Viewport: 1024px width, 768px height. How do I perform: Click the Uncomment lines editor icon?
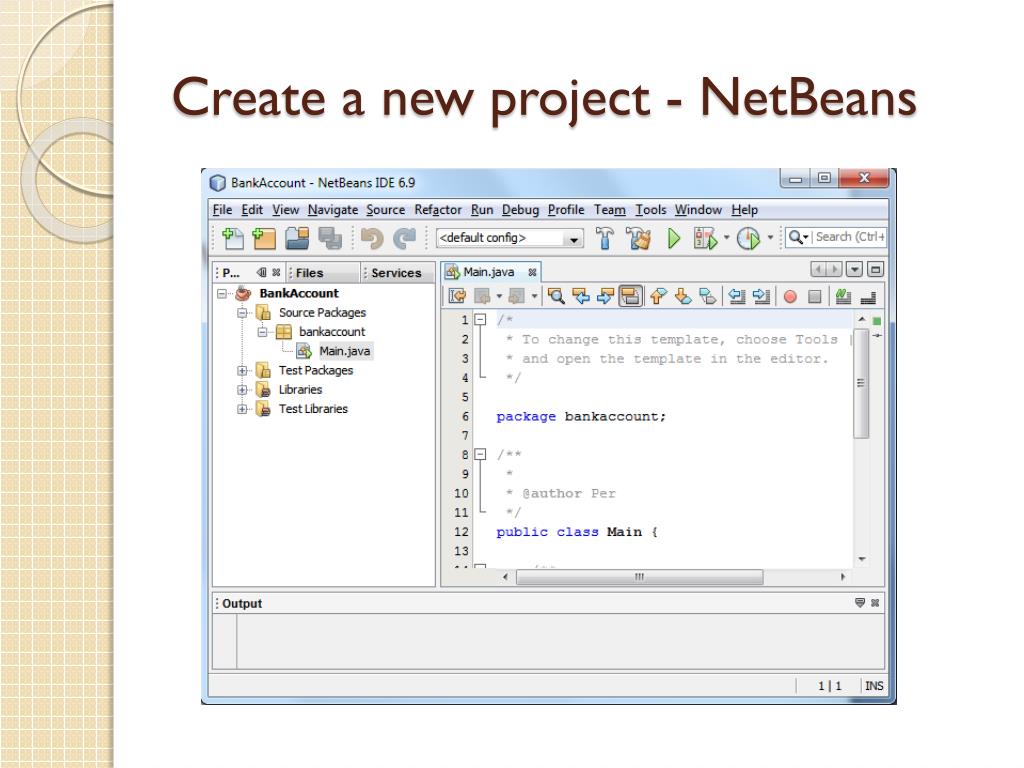[868, 297]
